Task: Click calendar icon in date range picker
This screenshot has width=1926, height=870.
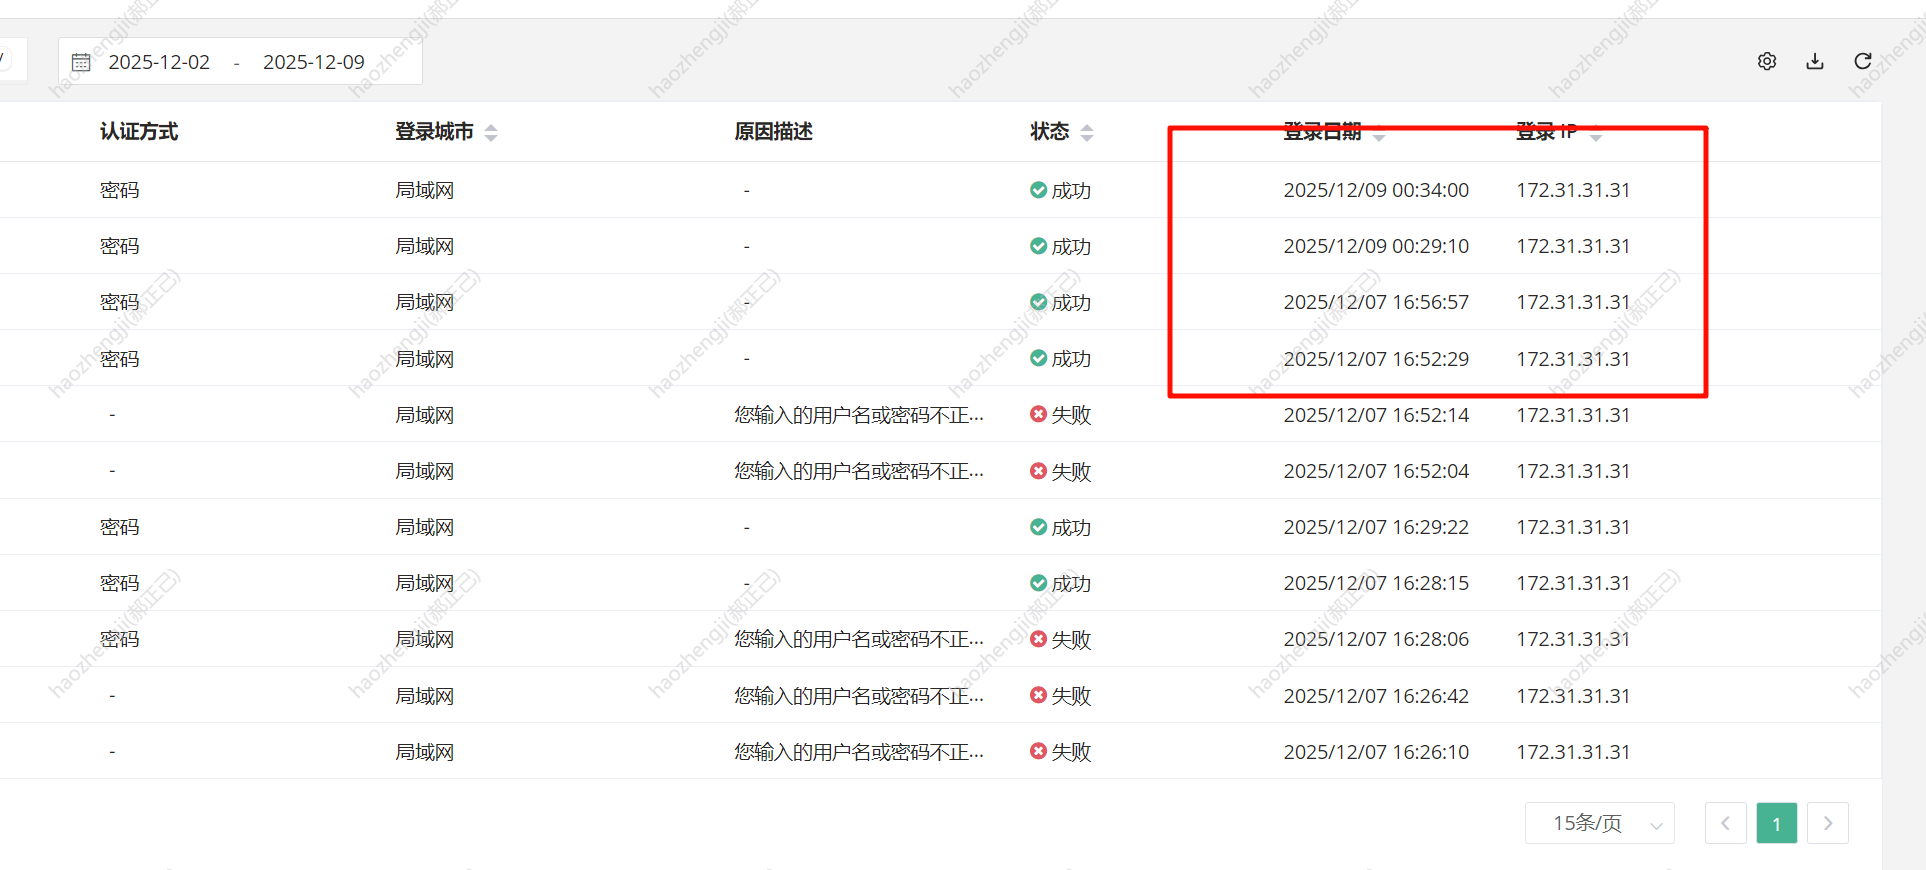Action: click(81, 62)
